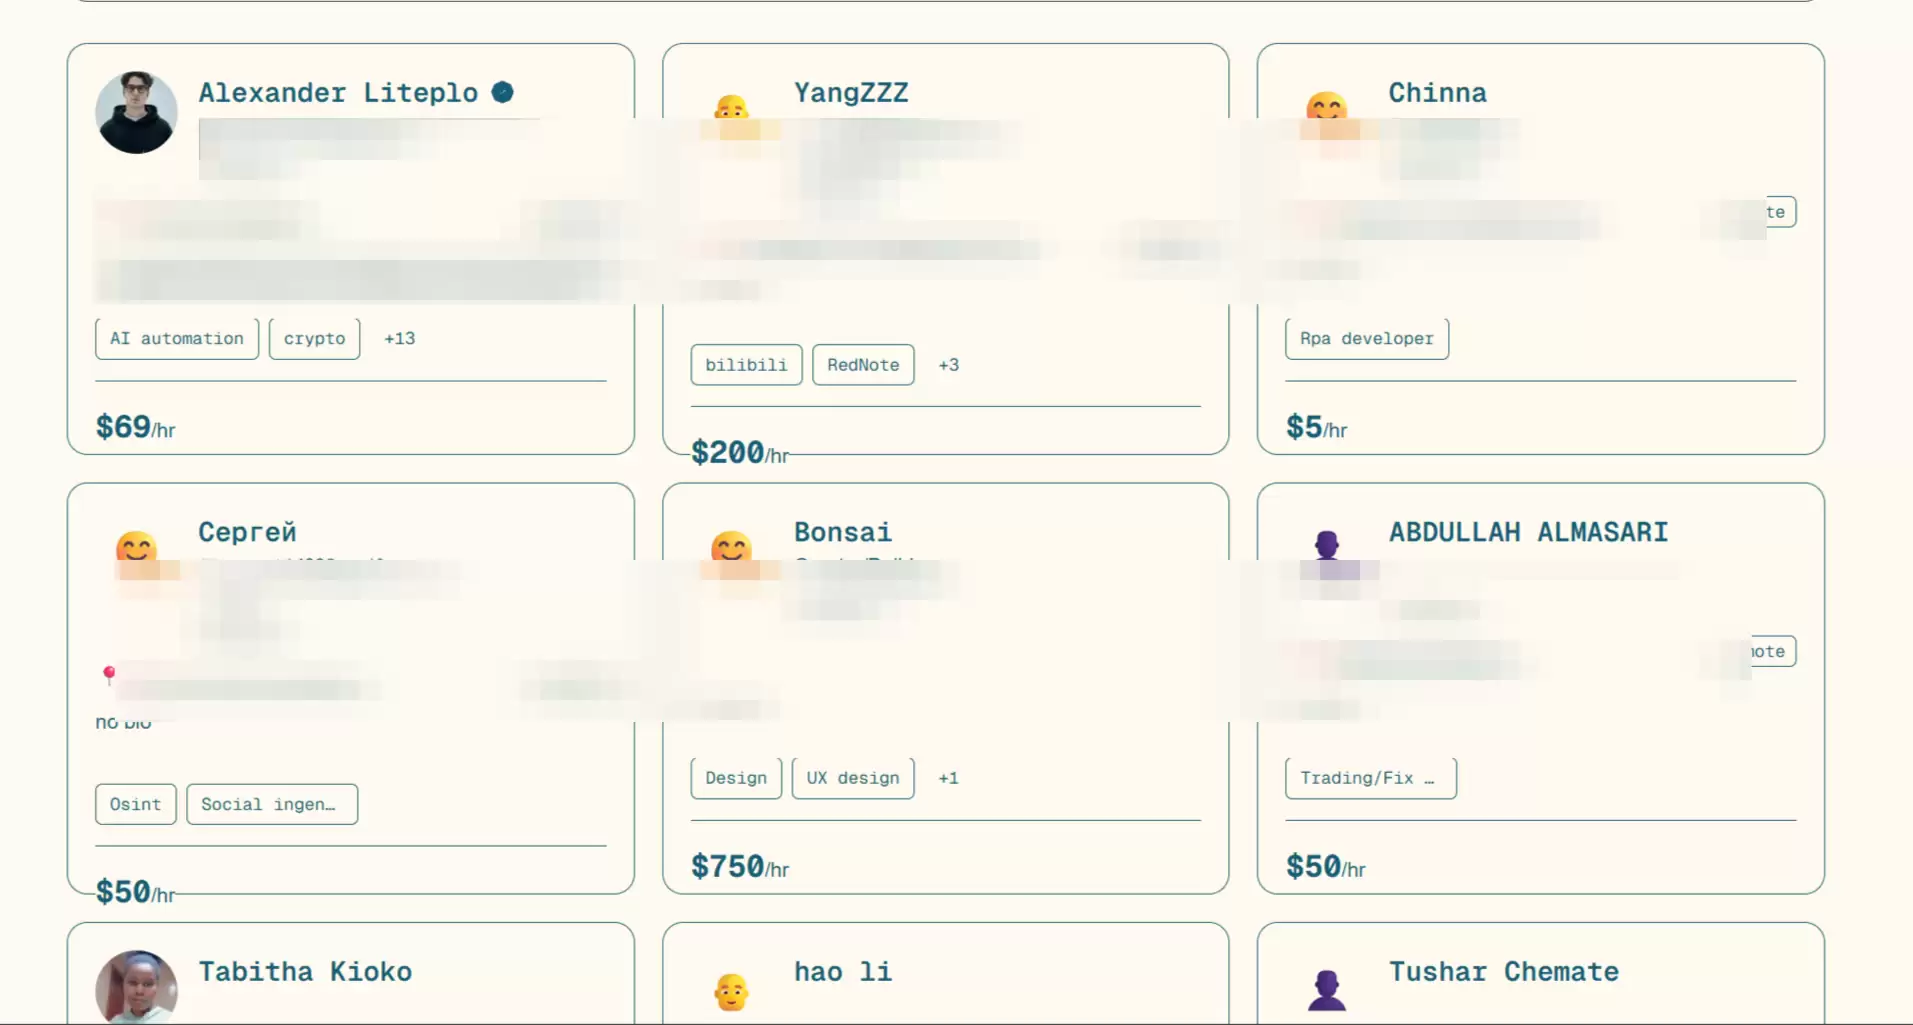This screenshot has height=1025, width=1913.
Task: Click the RedNote skill tag
Action: [x=863, y=365]
